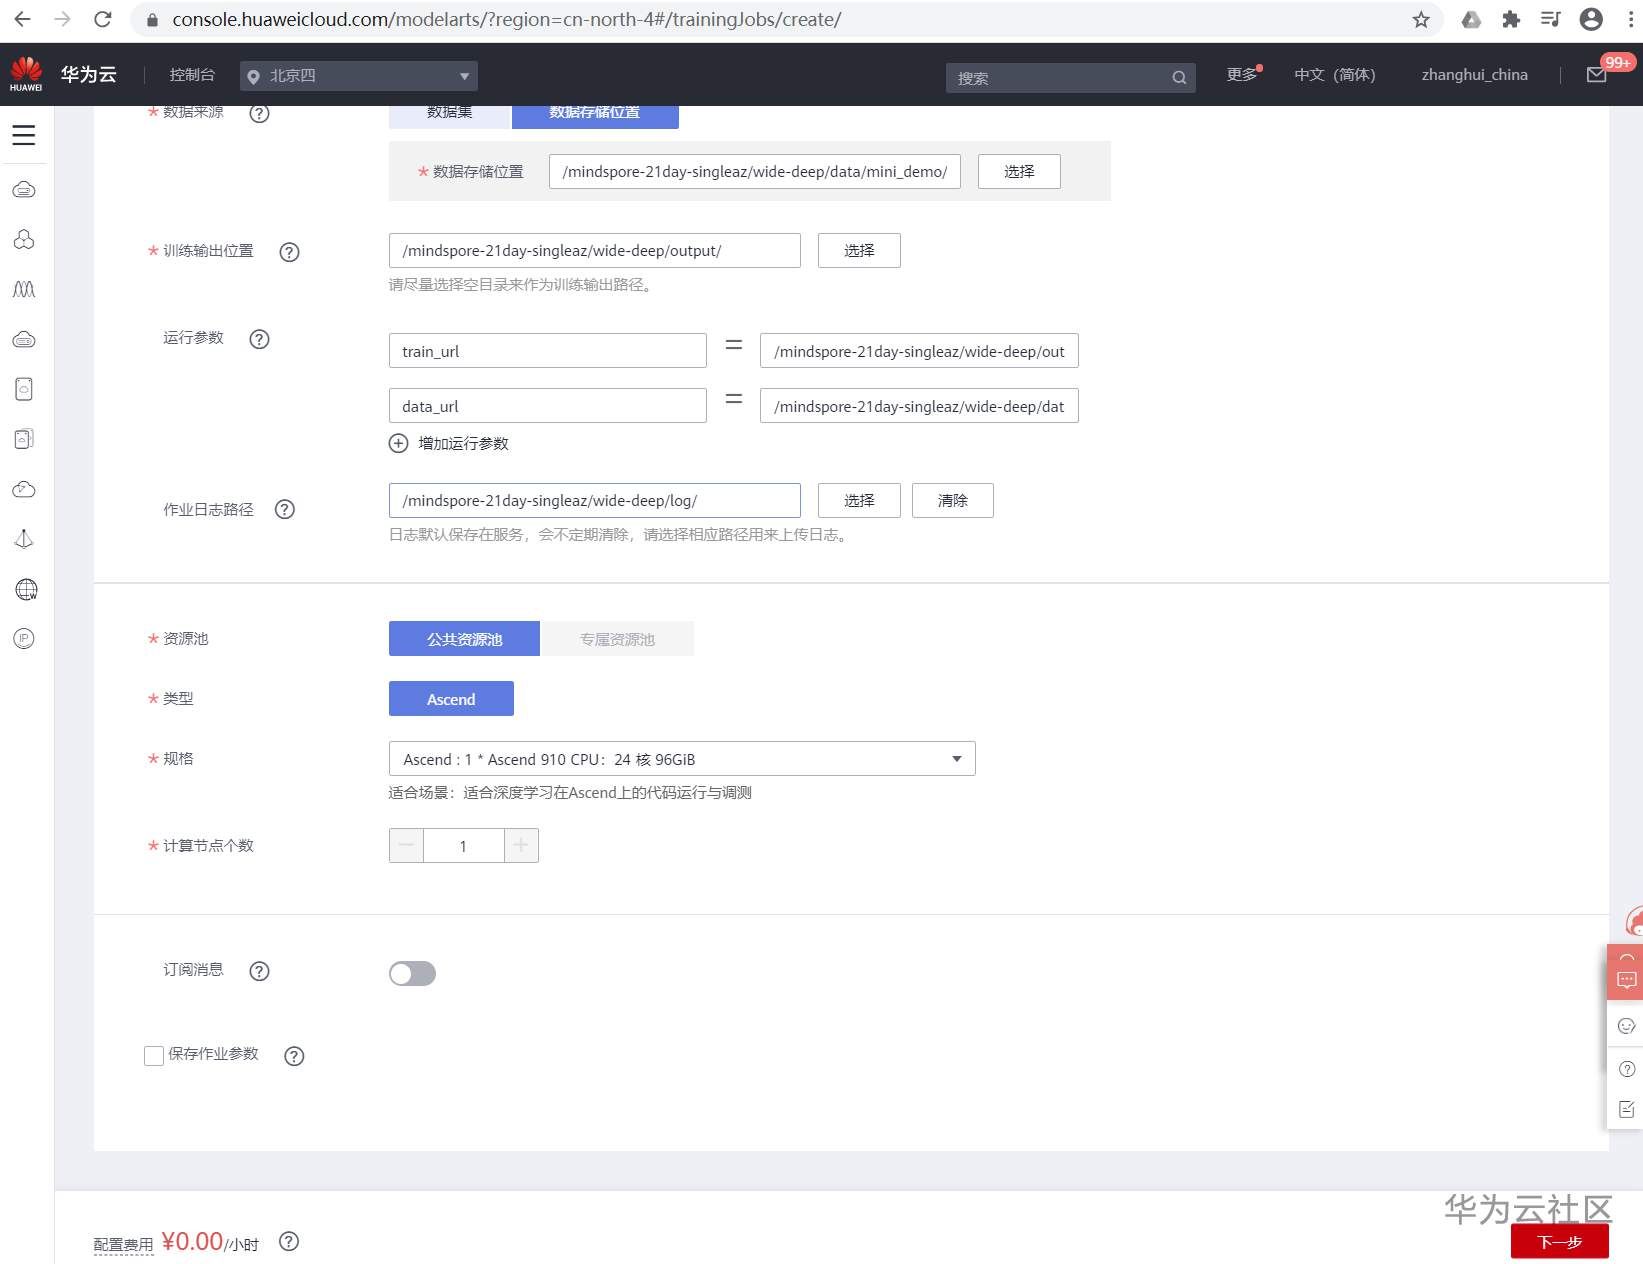This screenshot has width=1643, height=1264.
Task: Show help for 保存作业参数
Action: [x=294, y=1056]
